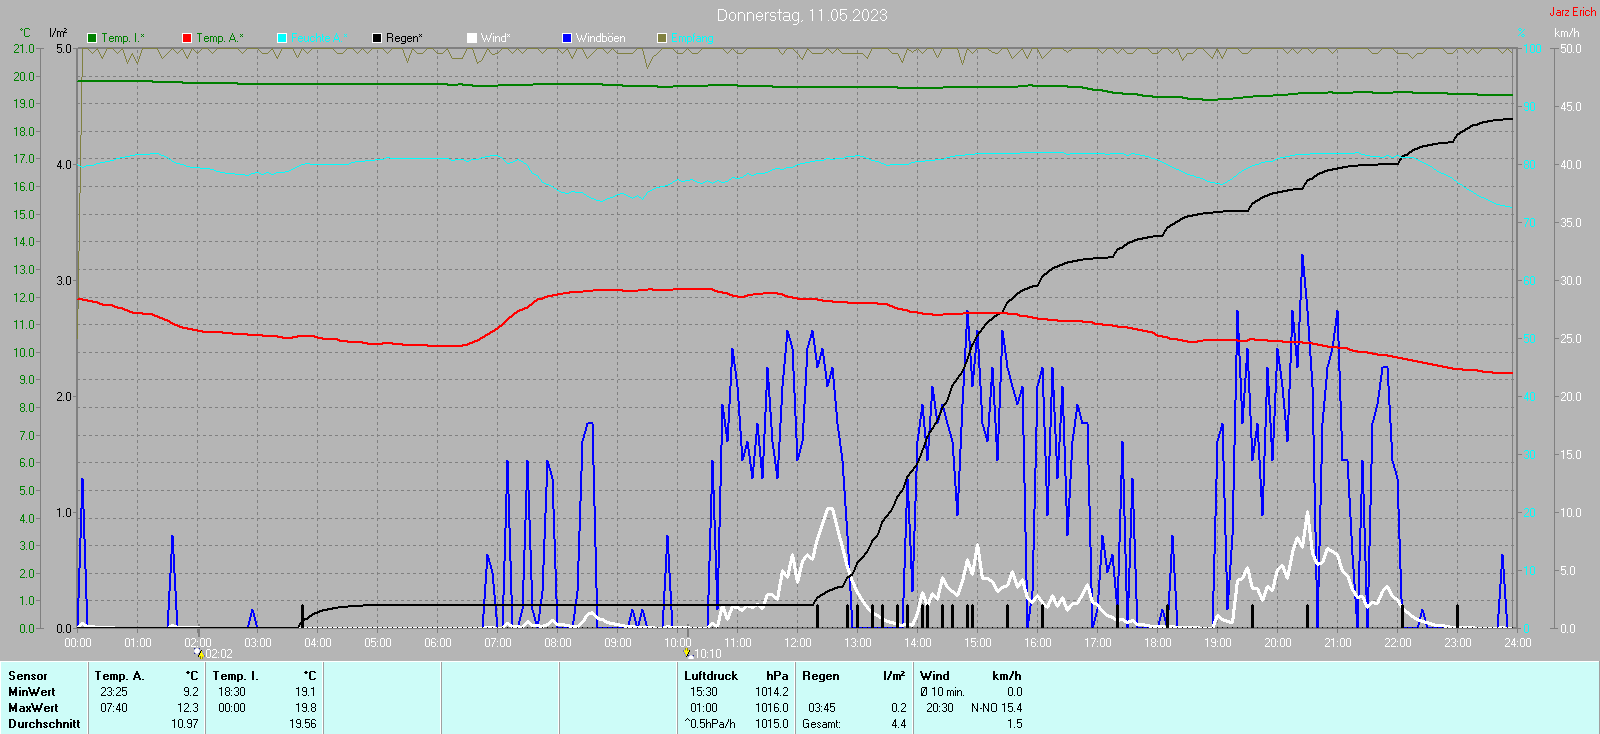The height and width of the screenshot is (734, 1600).
Task: Click the green Temp. I. legend square
Action: [x=92, y=38]
